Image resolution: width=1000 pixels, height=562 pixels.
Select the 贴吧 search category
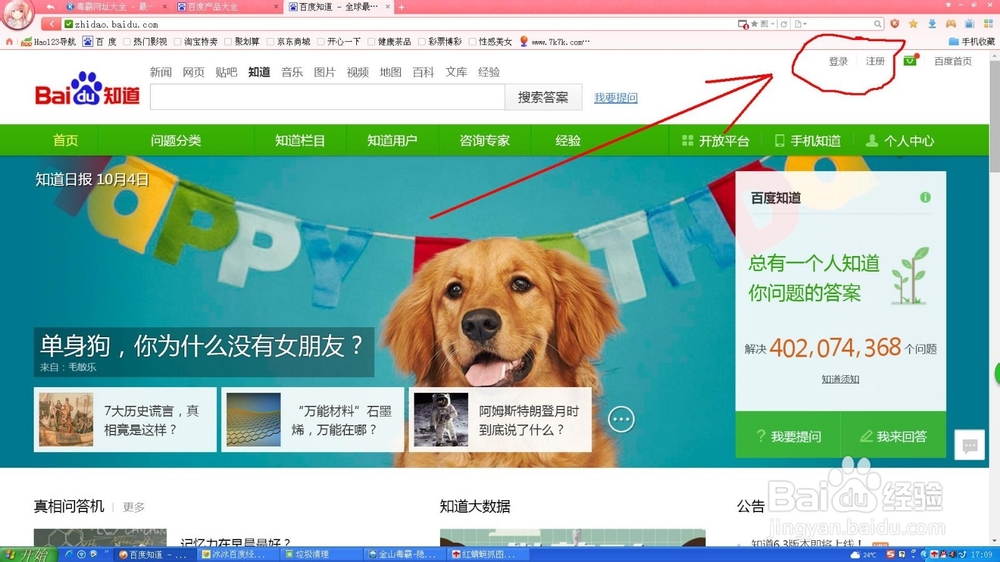[x=226, y=72]
